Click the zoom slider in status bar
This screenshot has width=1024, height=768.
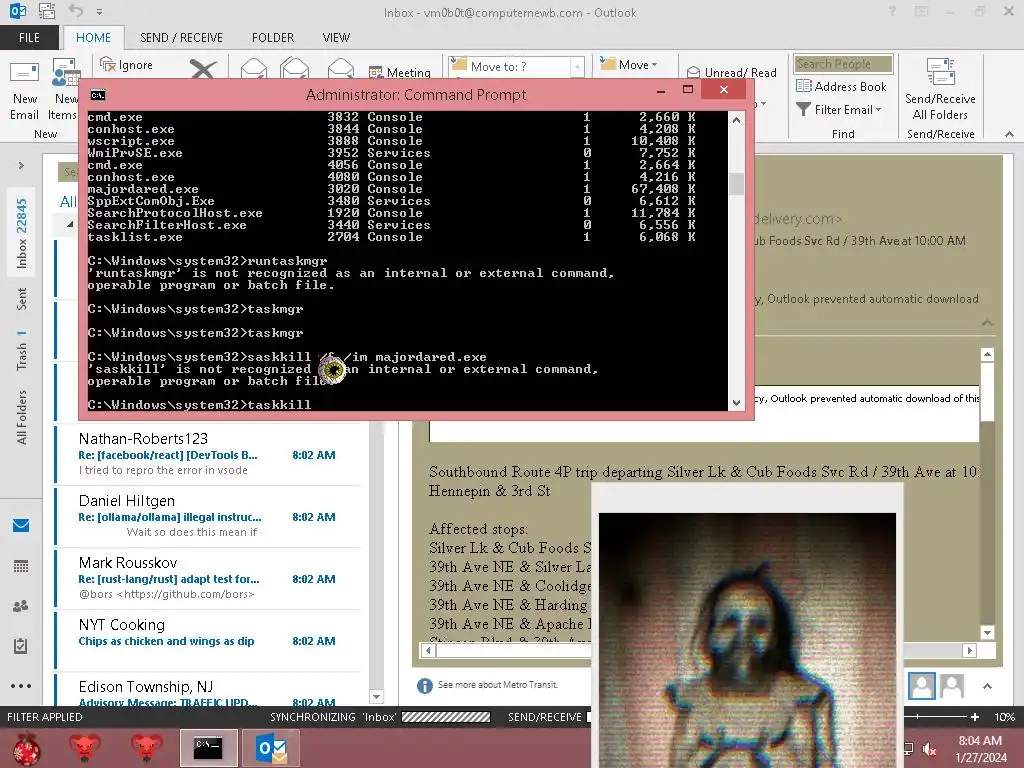click(934, 717)
